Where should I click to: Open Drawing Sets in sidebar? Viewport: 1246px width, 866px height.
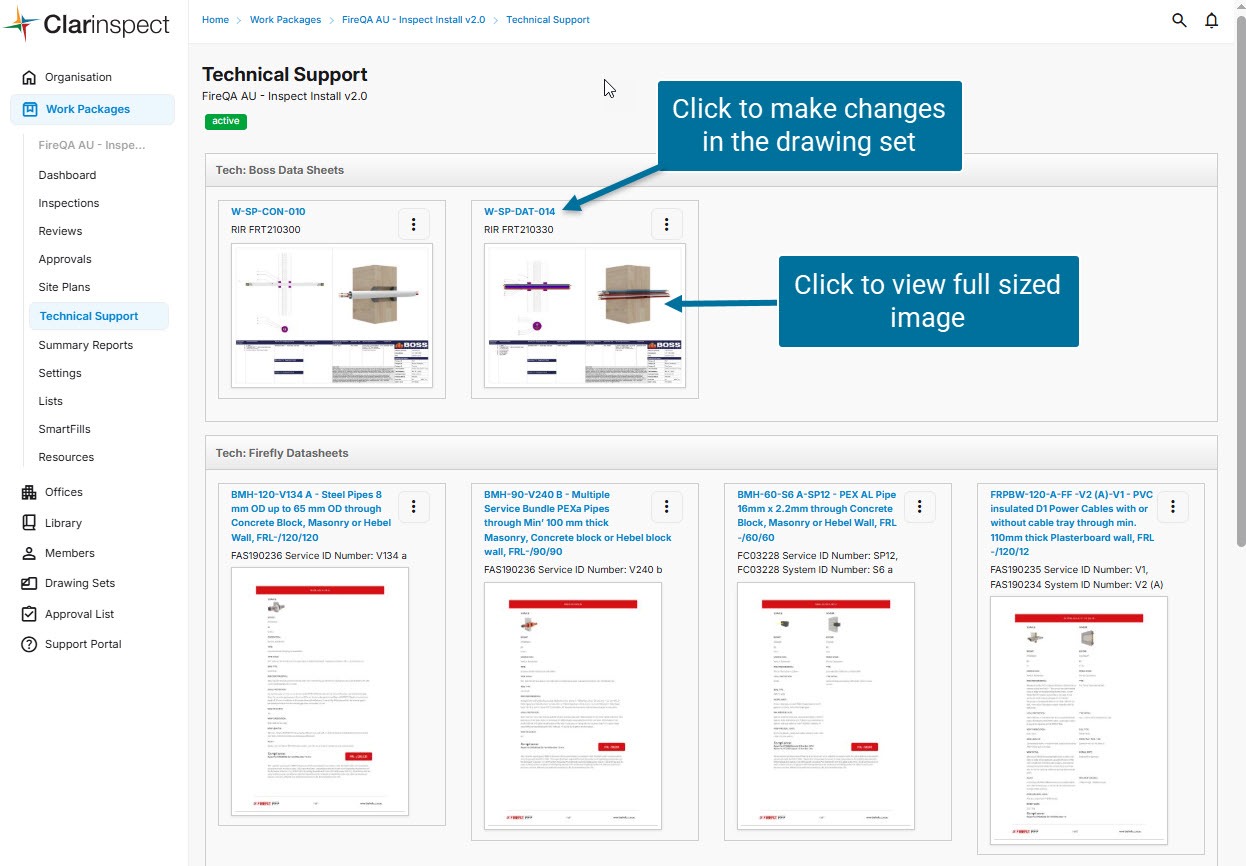tap(79, 583)
